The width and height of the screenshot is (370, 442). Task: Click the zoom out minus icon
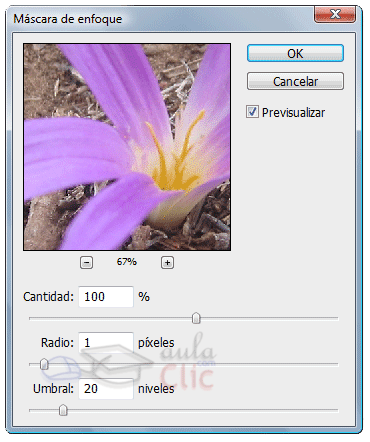click(x=86, y=263)
